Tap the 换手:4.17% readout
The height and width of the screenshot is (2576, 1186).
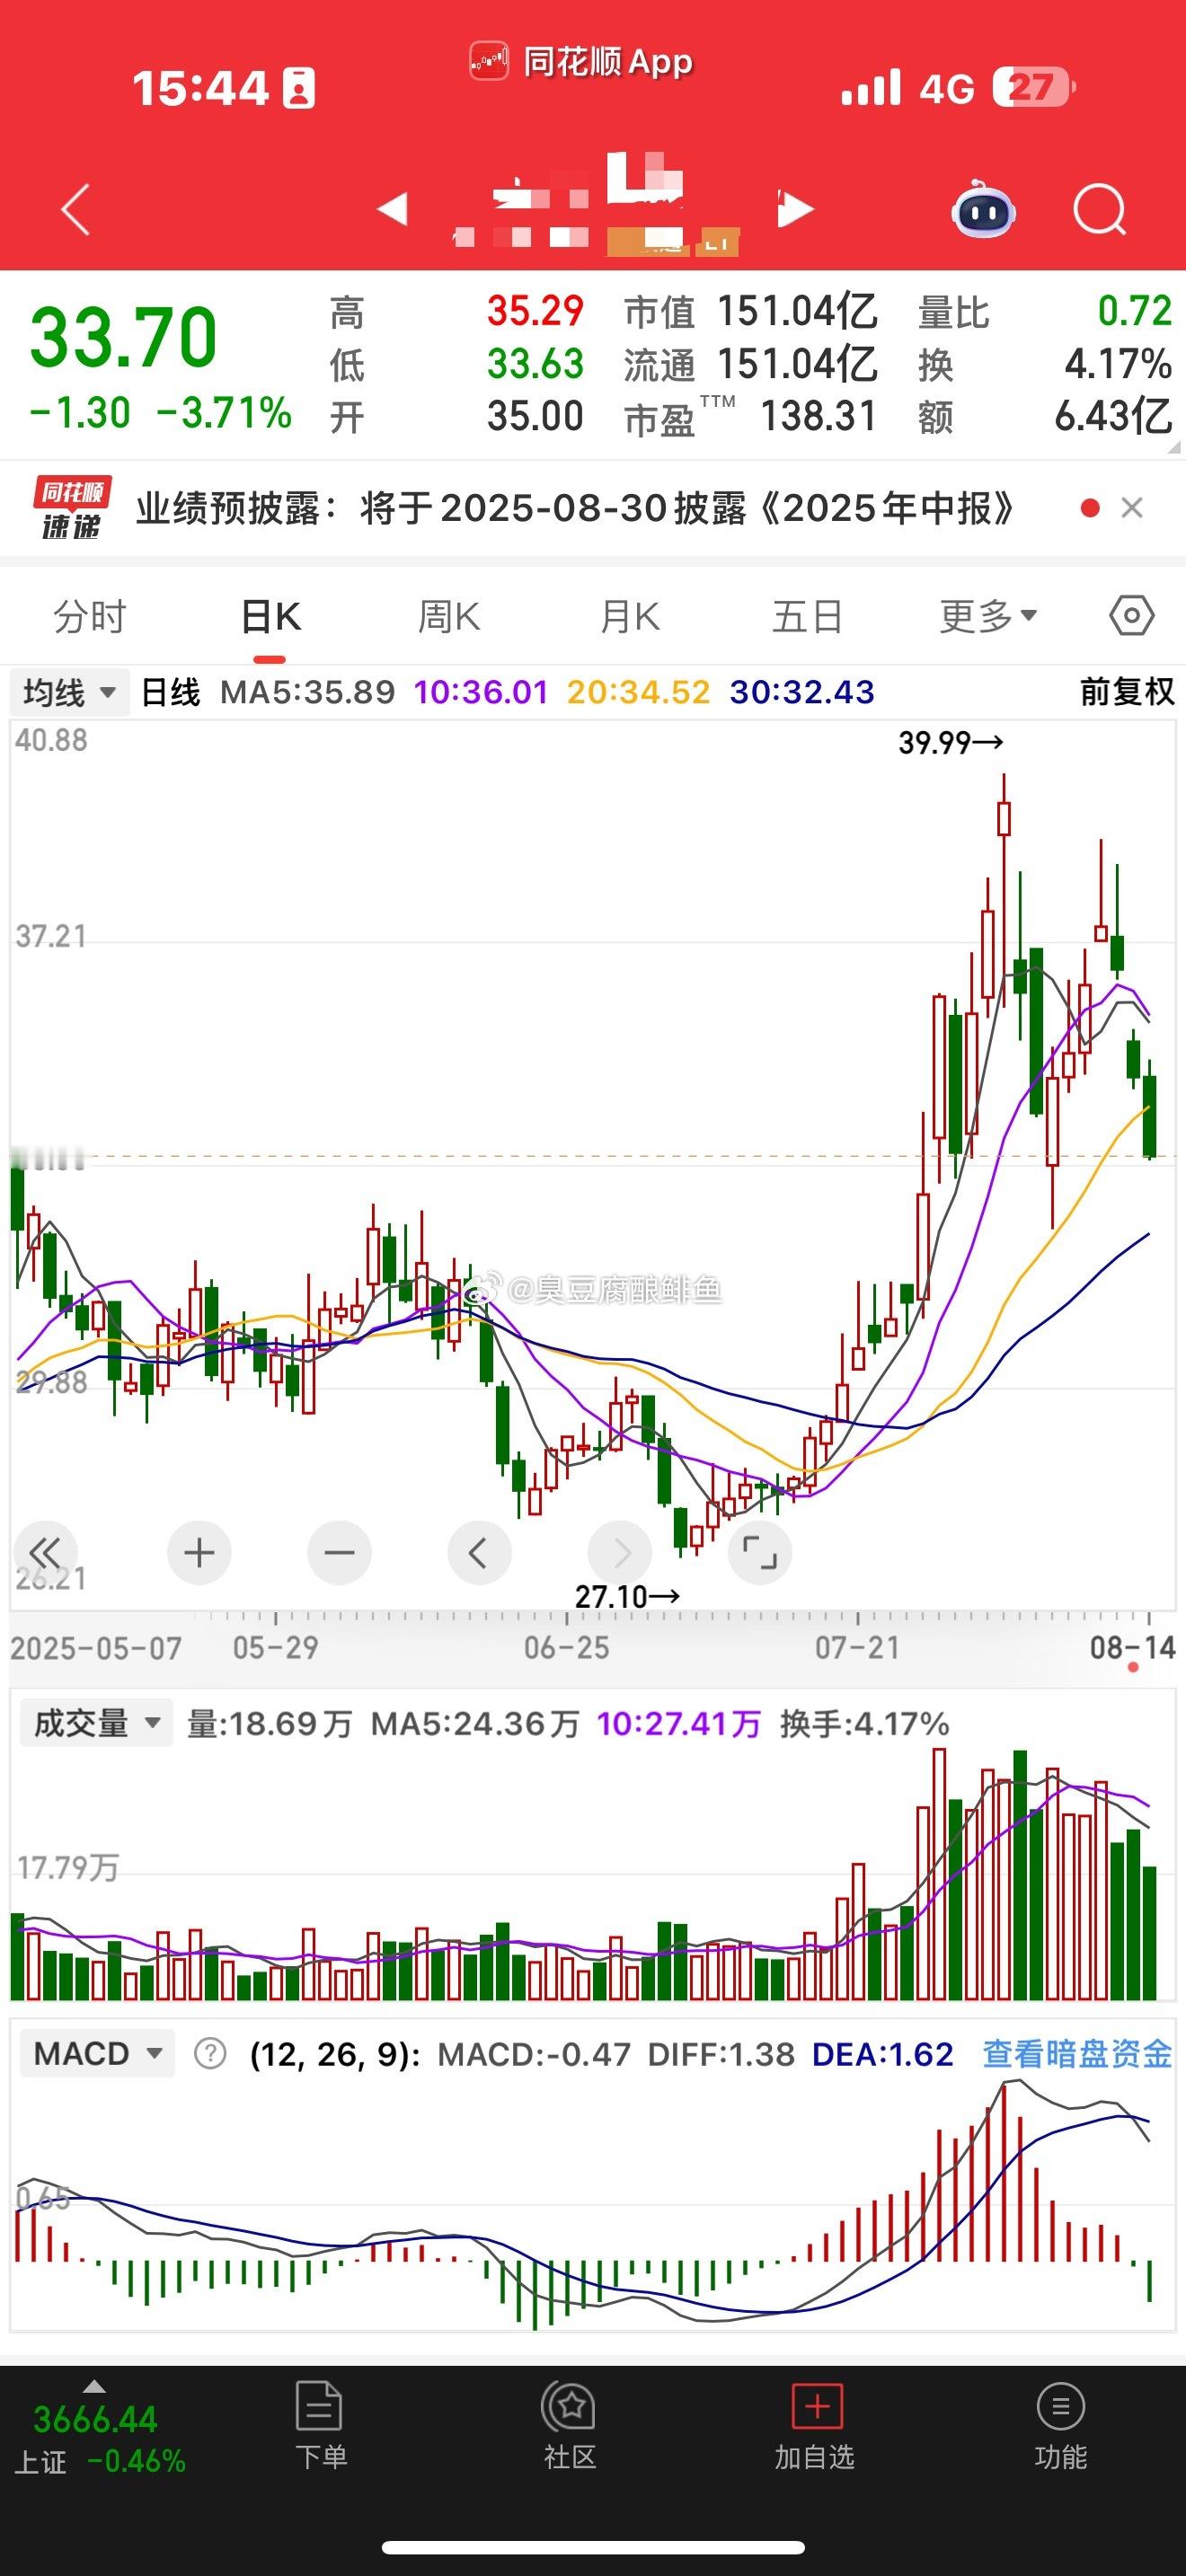pyautogui.click(x=865, y=1723)
